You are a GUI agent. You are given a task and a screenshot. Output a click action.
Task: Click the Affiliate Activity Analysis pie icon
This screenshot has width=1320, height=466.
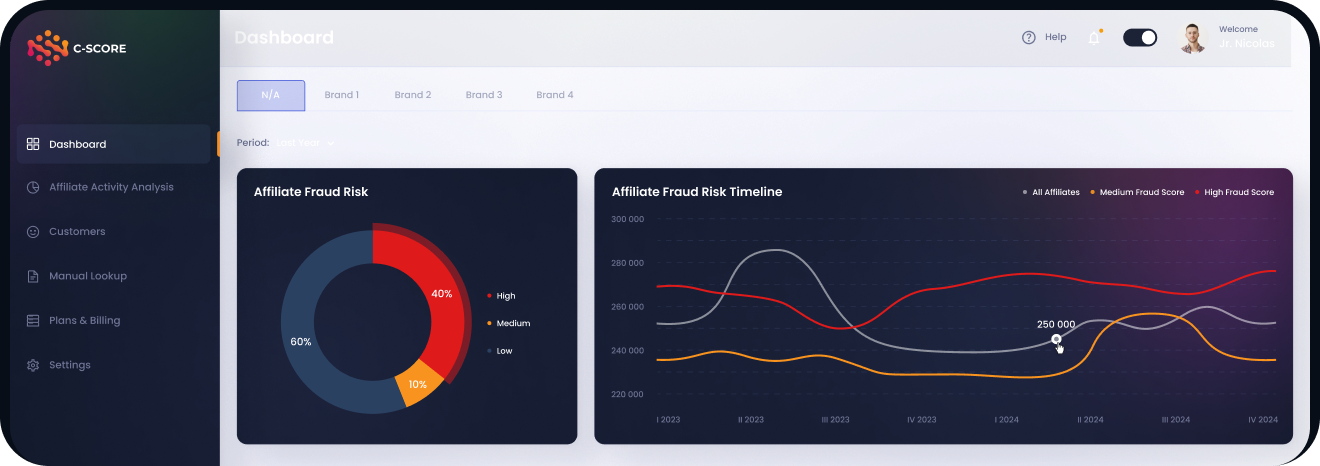tap(33, 187)
